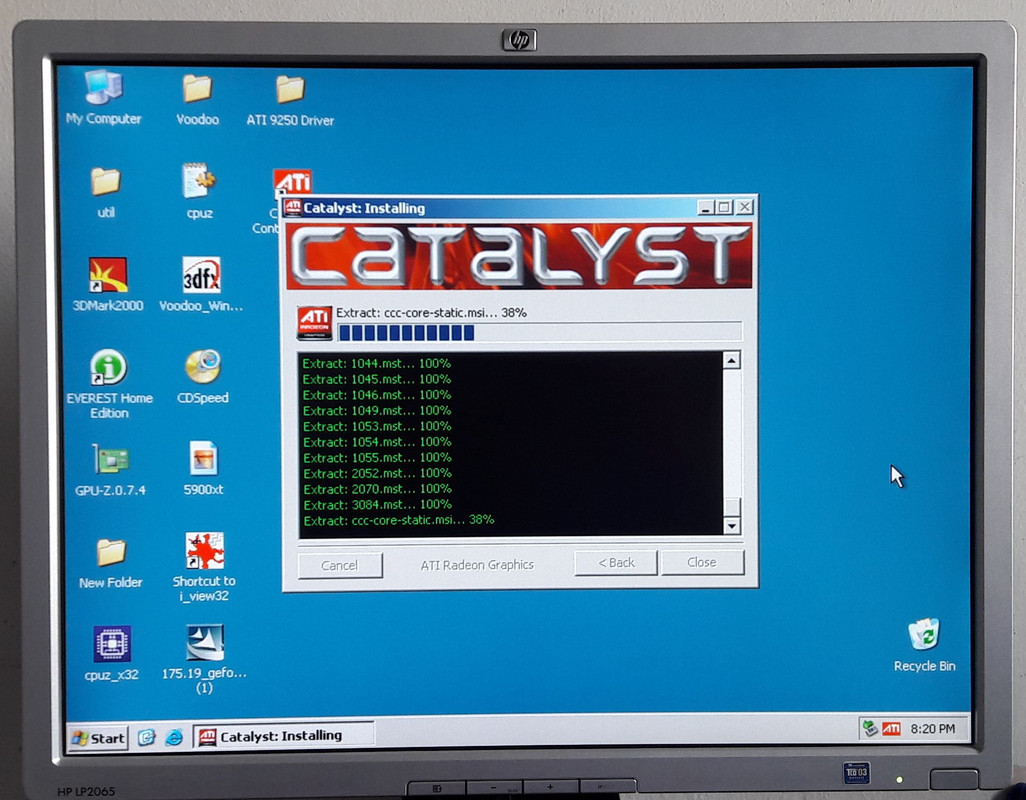Click the Show Desktop quick launch icon
The image size is (1026, 800).
click(147, 737)
